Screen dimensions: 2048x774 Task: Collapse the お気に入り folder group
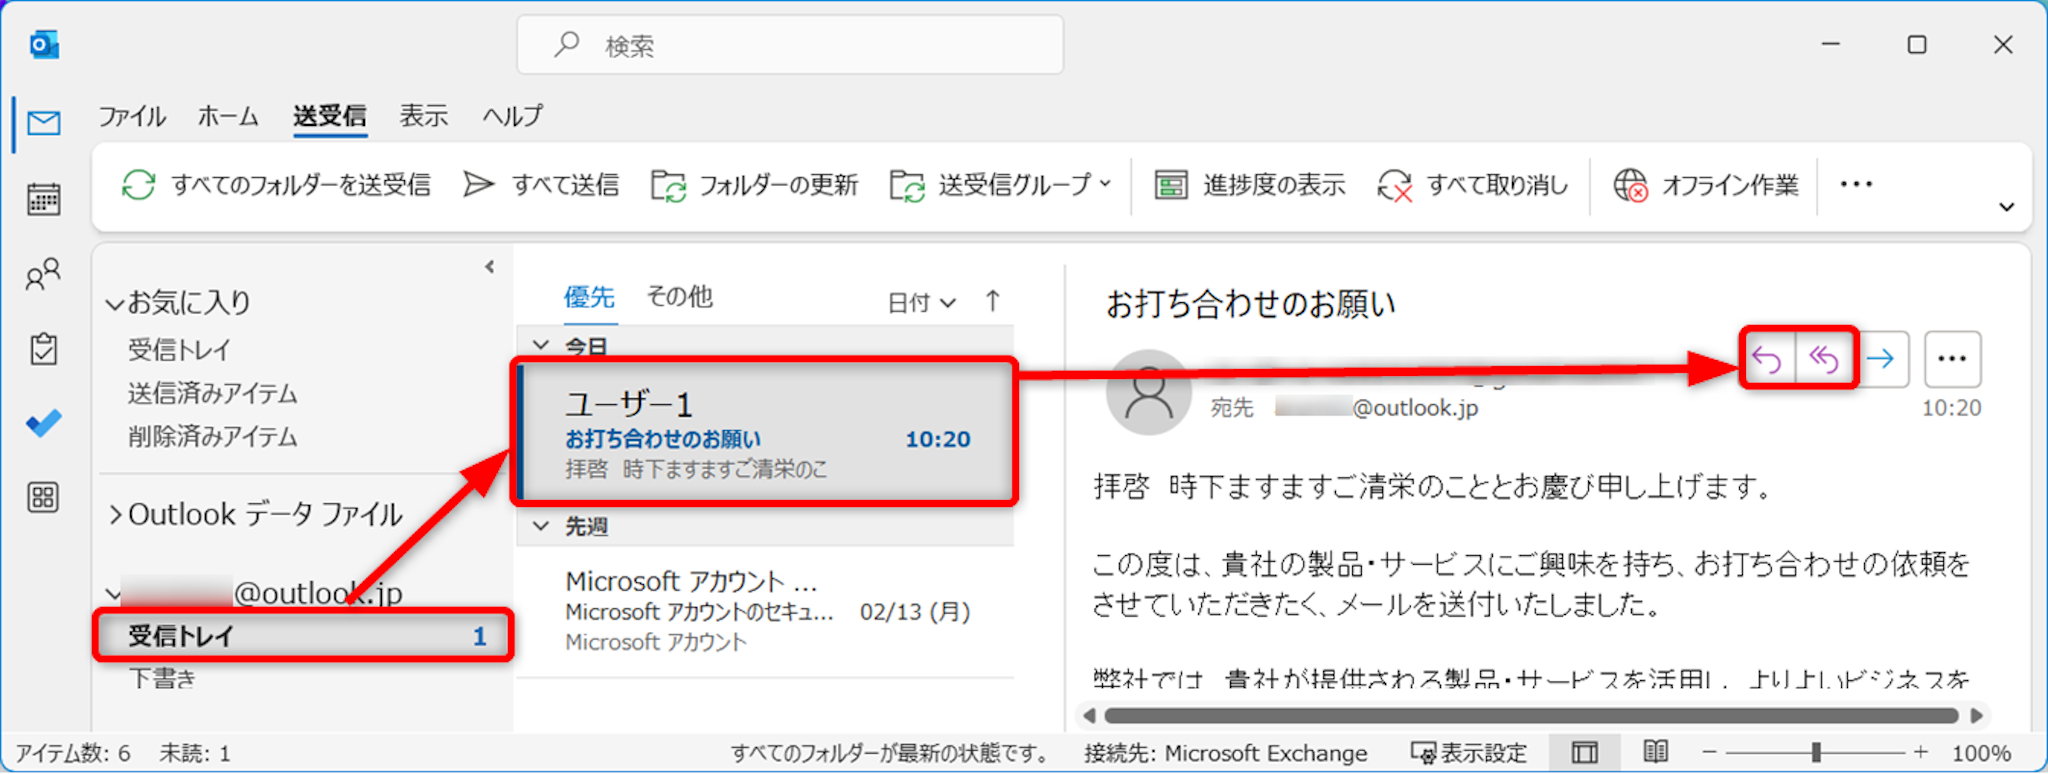116,303
